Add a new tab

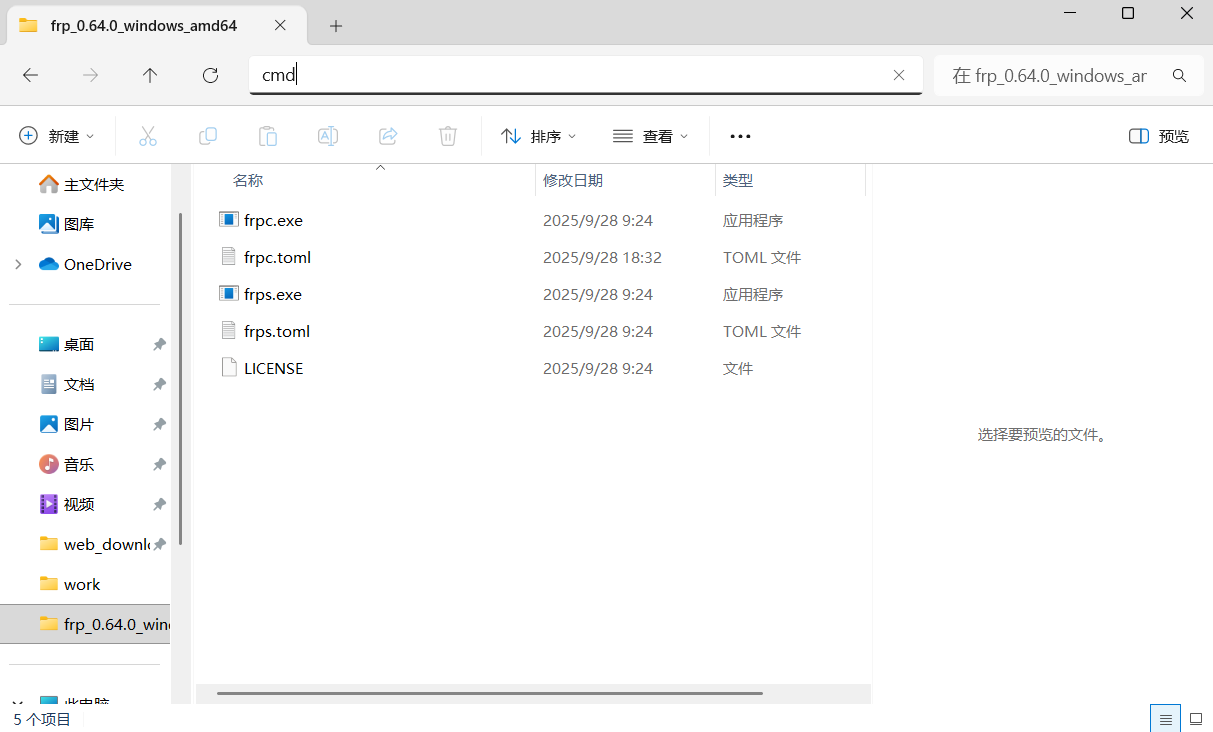tap(336, 26)
